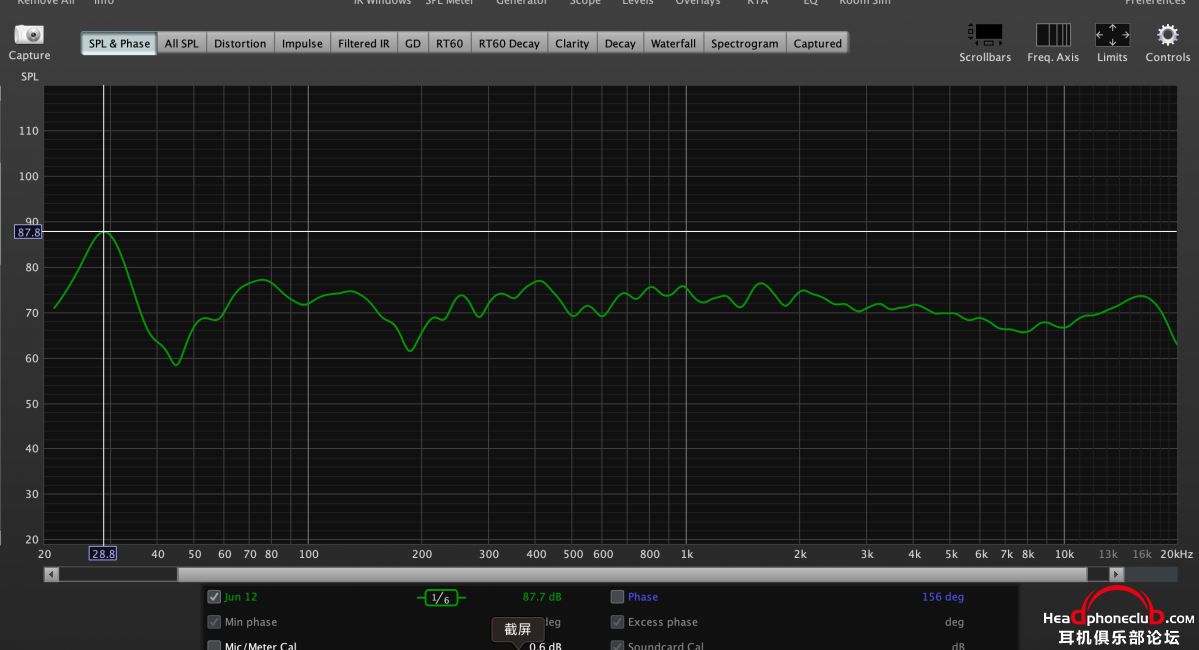Open the Waterfall tab
The height and width of the screenshot is (650, 1199).
coord(674,44)
